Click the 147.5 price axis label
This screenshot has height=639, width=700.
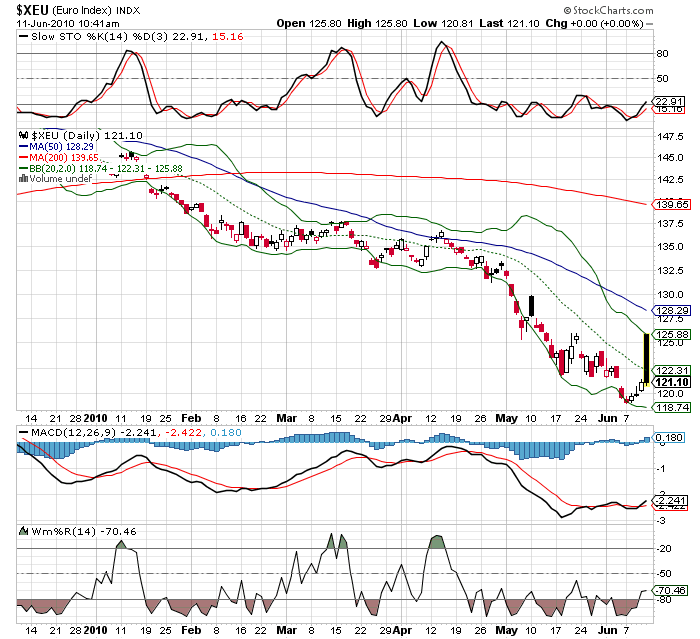tap(670, 137)
